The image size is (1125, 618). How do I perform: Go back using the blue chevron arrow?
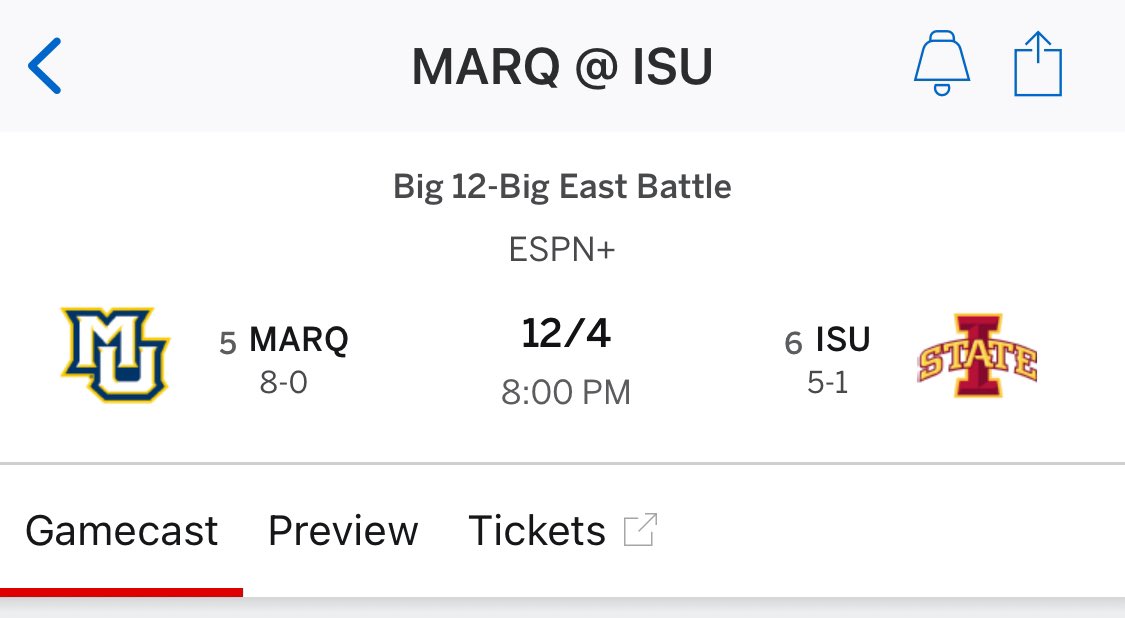click(44, 66)
